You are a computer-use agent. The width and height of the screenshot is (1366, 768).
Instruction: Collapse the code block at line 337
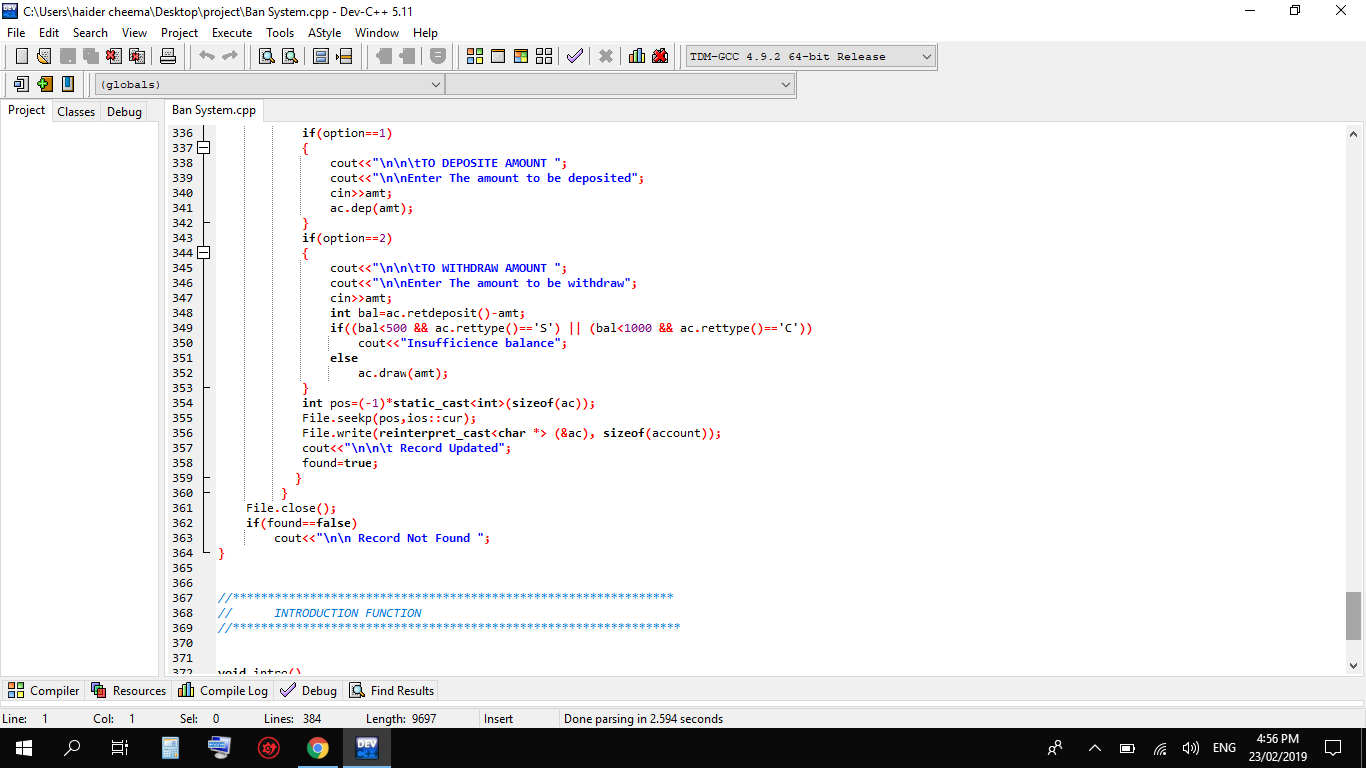click(204, 148)
